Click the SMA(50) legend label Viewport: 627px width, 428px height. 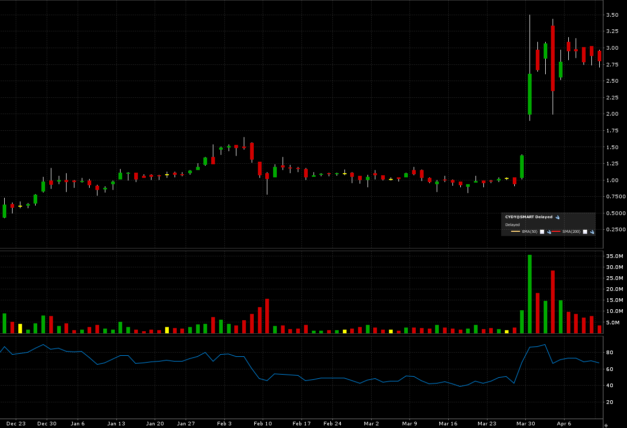pos(530,231)
